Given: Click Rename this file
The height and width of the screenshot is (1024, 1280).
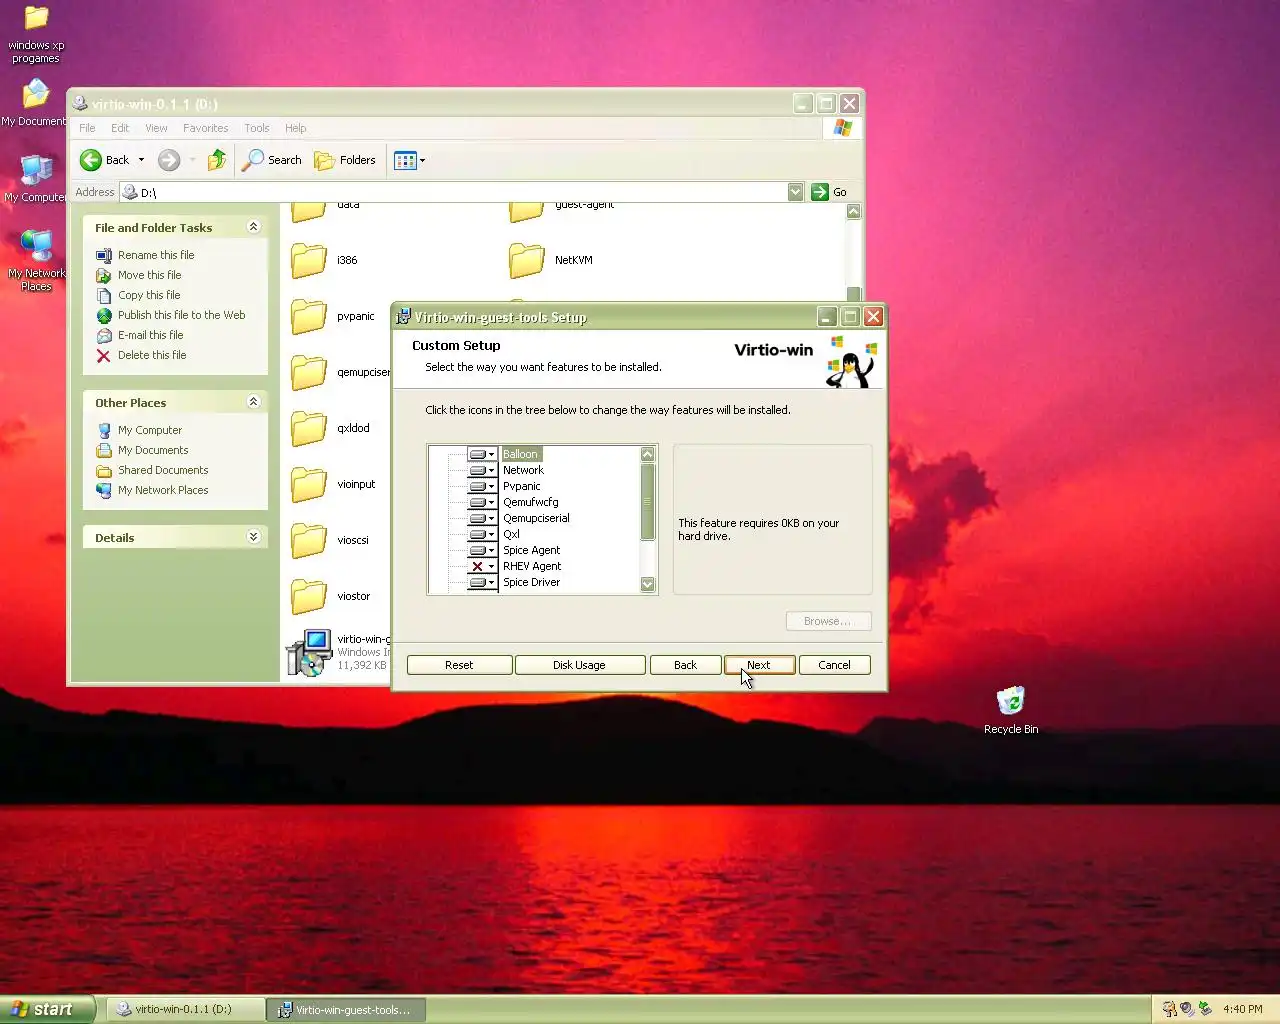Looking at the screenshot, I should tap(156, 255).
